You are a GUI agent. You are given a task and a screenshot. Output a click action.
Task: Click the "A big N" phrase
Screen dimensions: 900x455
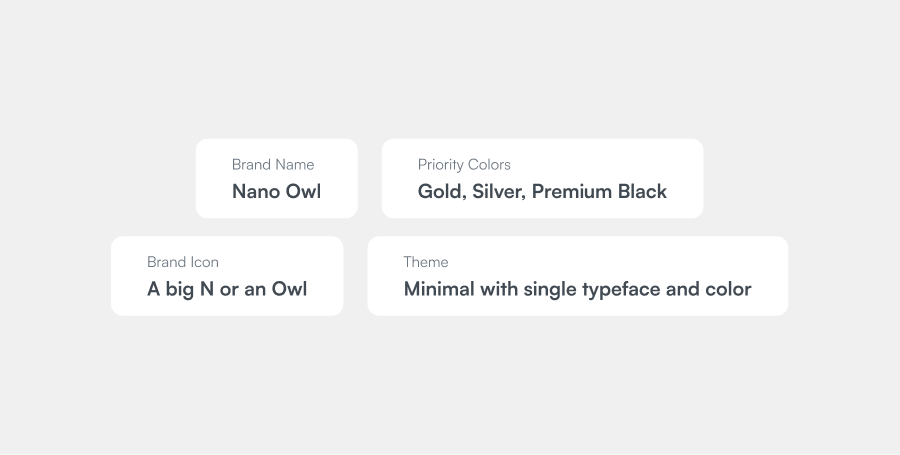[x=180, y=289]
